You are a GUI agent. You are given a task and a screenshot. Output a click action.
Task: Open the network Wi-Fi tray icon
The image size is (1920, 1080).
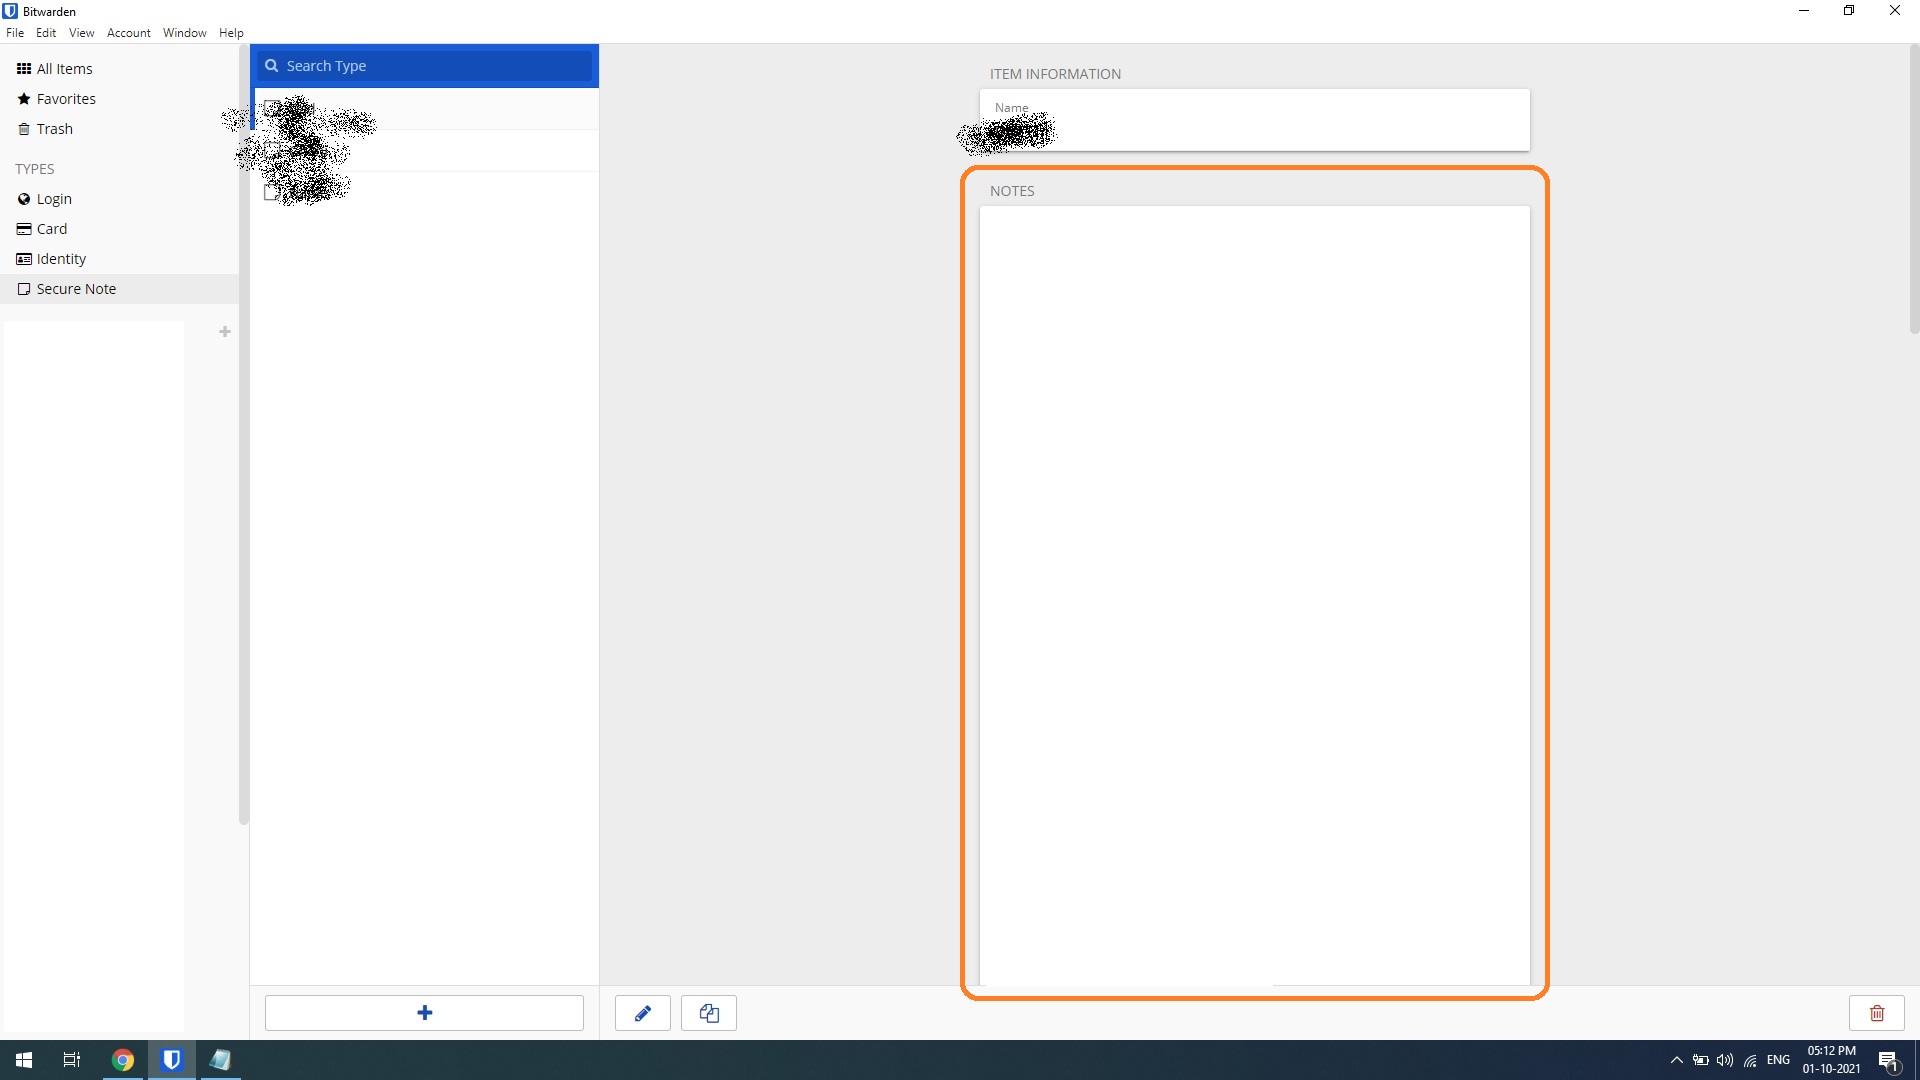(1750, 1060)
